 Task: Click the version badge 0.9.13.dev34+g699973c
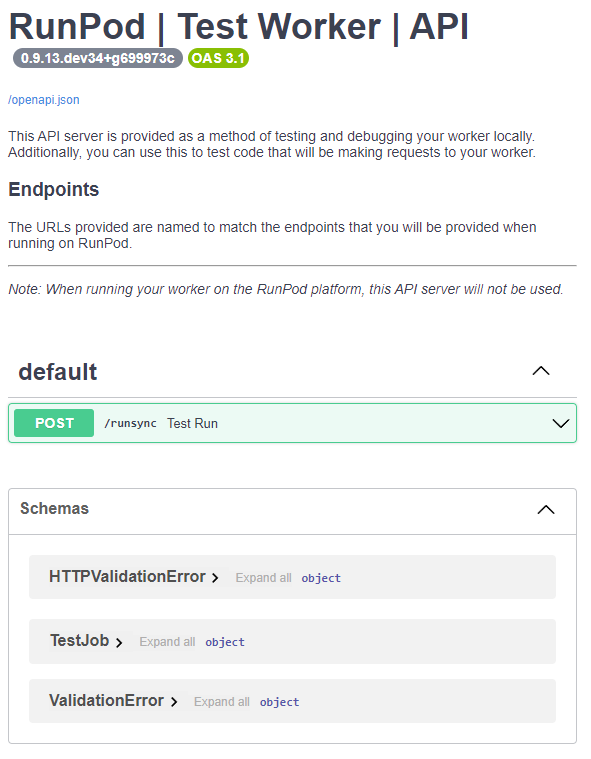[x=98, y=58]
